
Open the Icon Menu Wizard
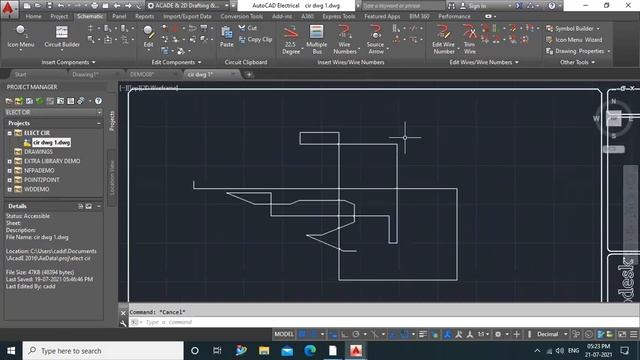[x=574, y=40]
